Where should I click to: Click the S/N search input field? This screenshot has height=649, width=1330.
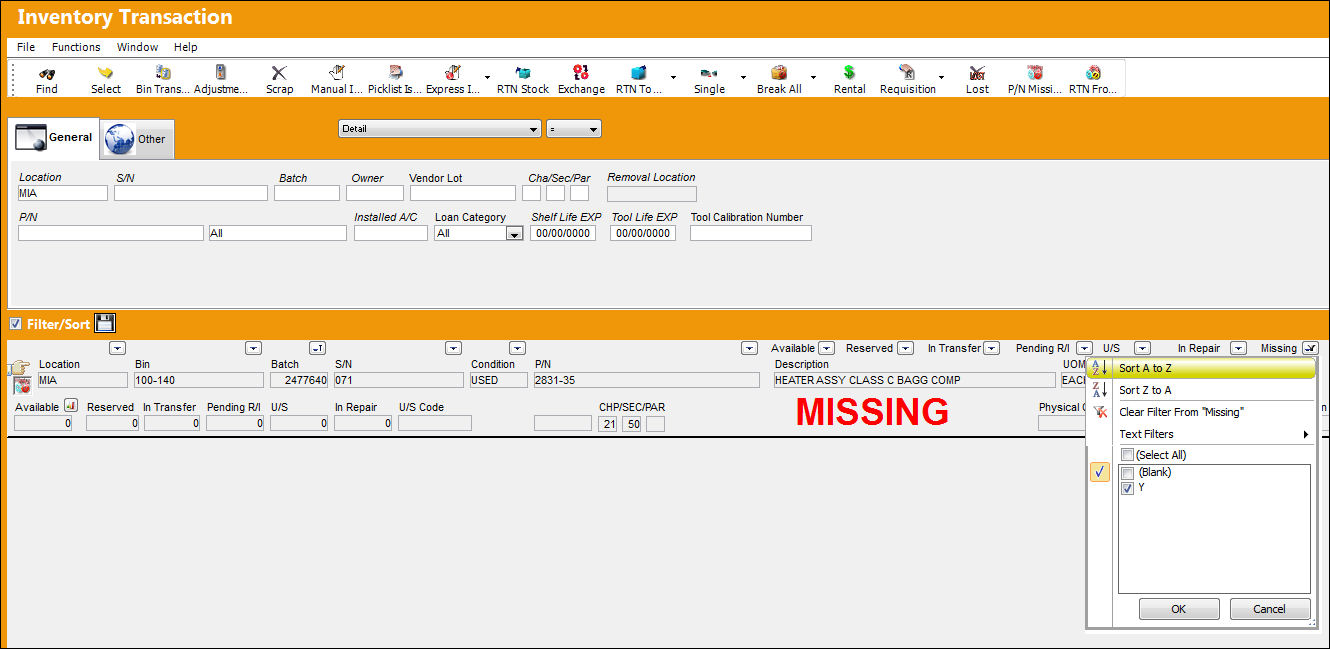point(191,193)
